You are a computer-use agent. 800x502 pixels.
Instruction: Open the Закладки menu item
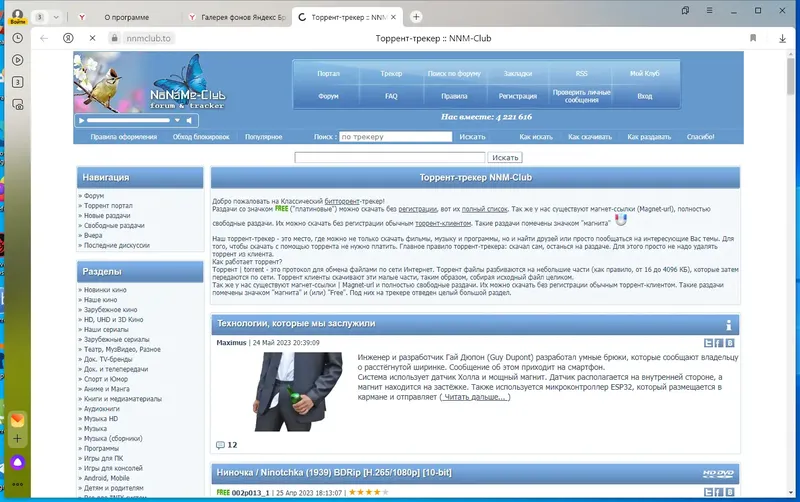(518, 73)
